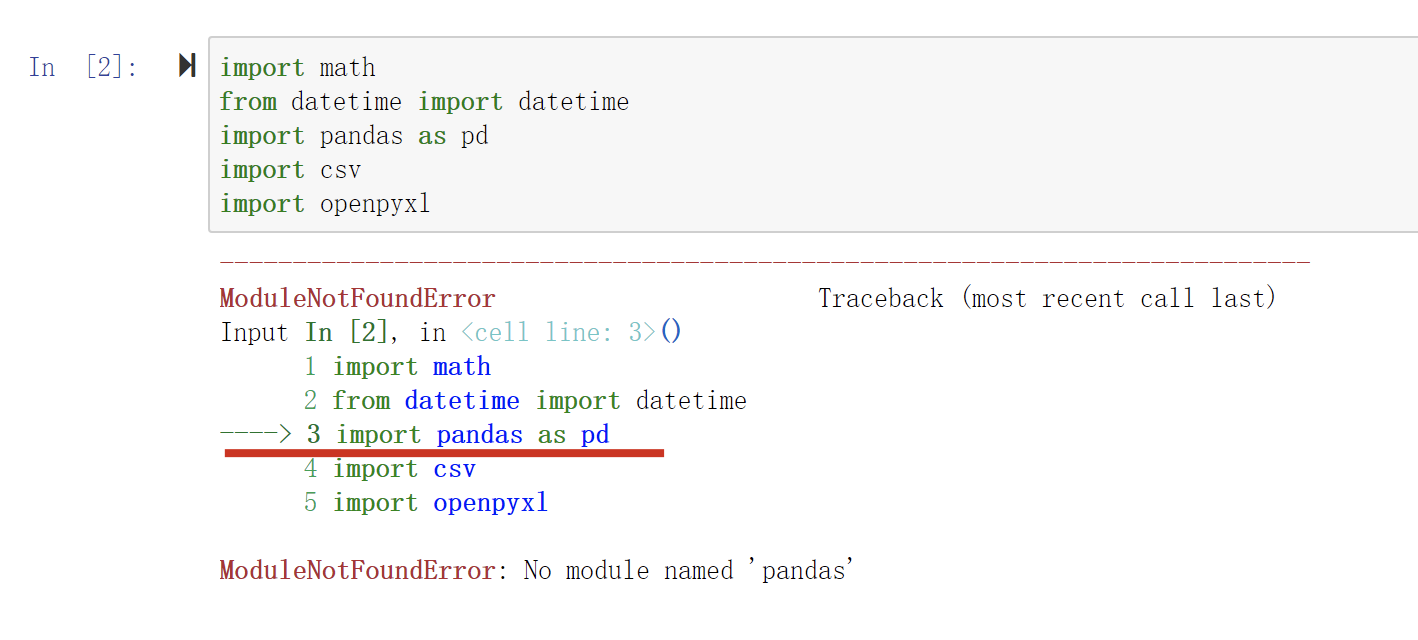Screen dimensions: 1418x640
Task: Click the 'Input In [2], in <cell line: 3>()' line
Action: (450, 332)
